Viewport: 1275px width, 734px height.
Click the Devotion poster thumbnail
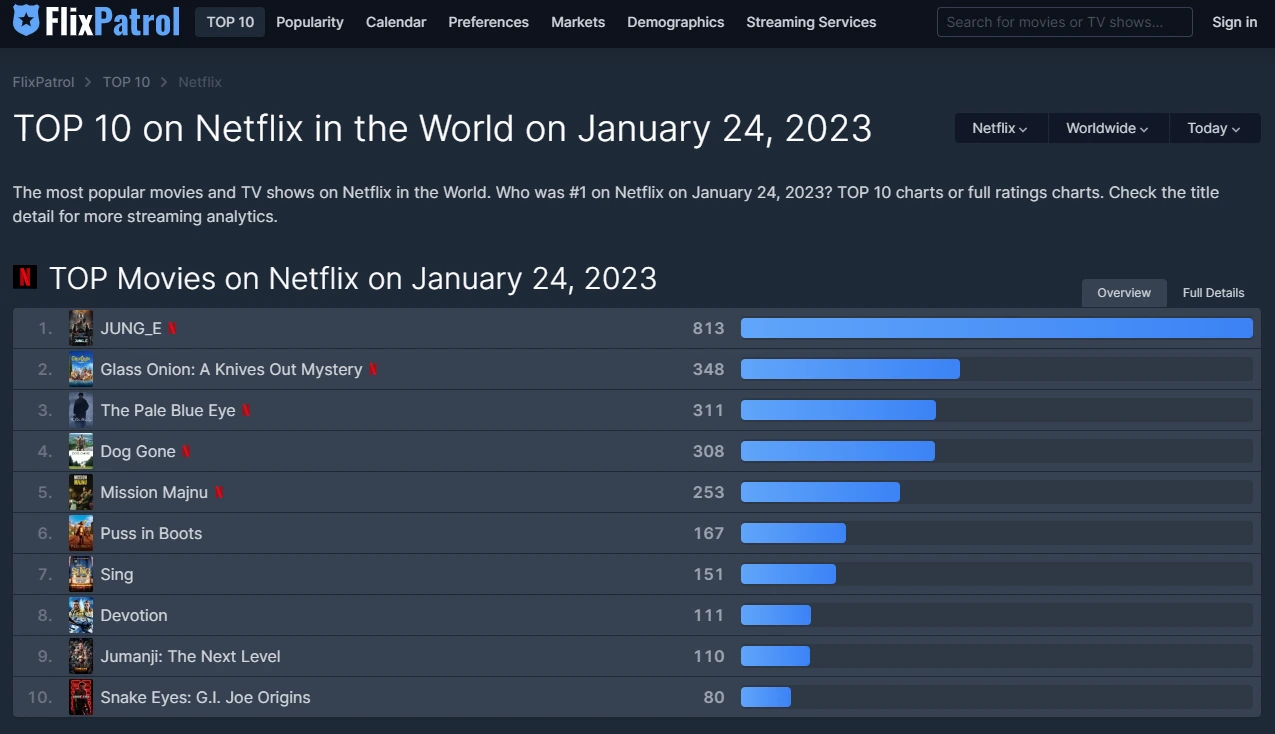pos(81,614)
